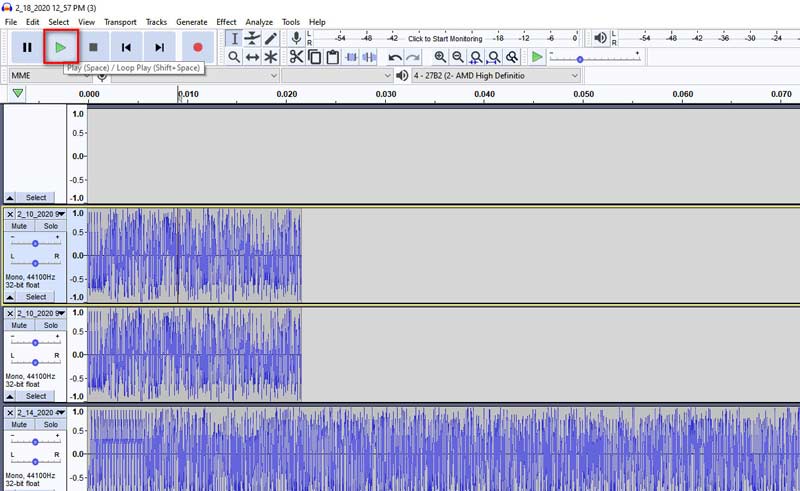Click the Select button on the empty top track
Viewport: 800px width, 491px height.
pyautogui.click(x=36, y=198)
